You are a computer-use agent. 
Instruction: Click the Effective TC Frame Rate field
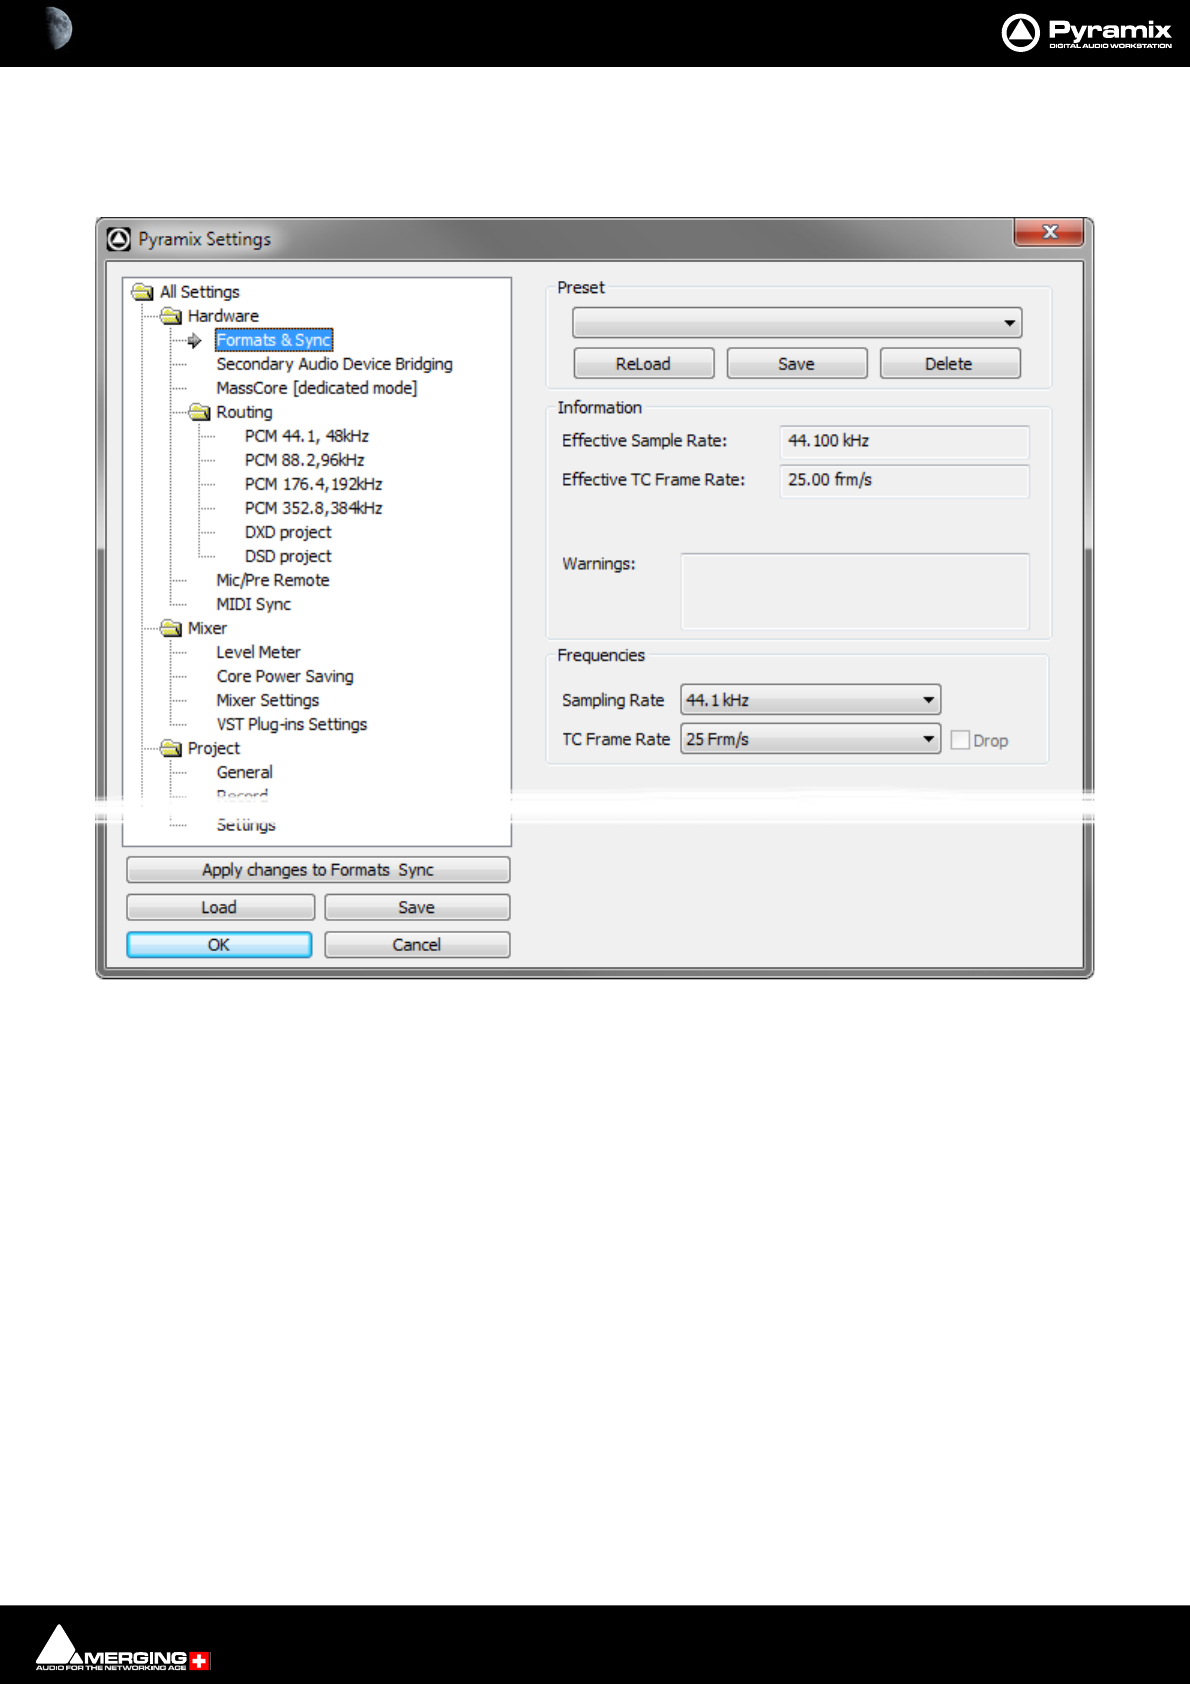904,480
